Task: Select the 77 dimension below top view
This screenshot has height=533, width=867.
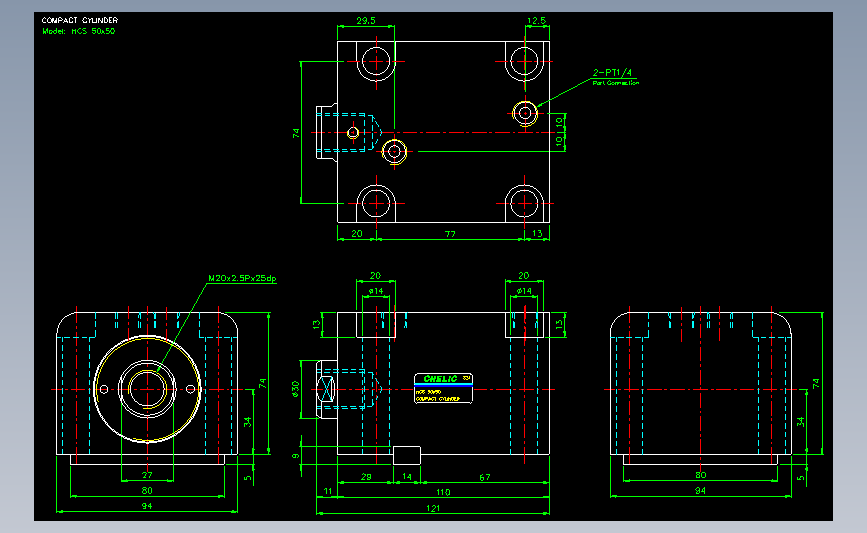Action: [450, 234]
